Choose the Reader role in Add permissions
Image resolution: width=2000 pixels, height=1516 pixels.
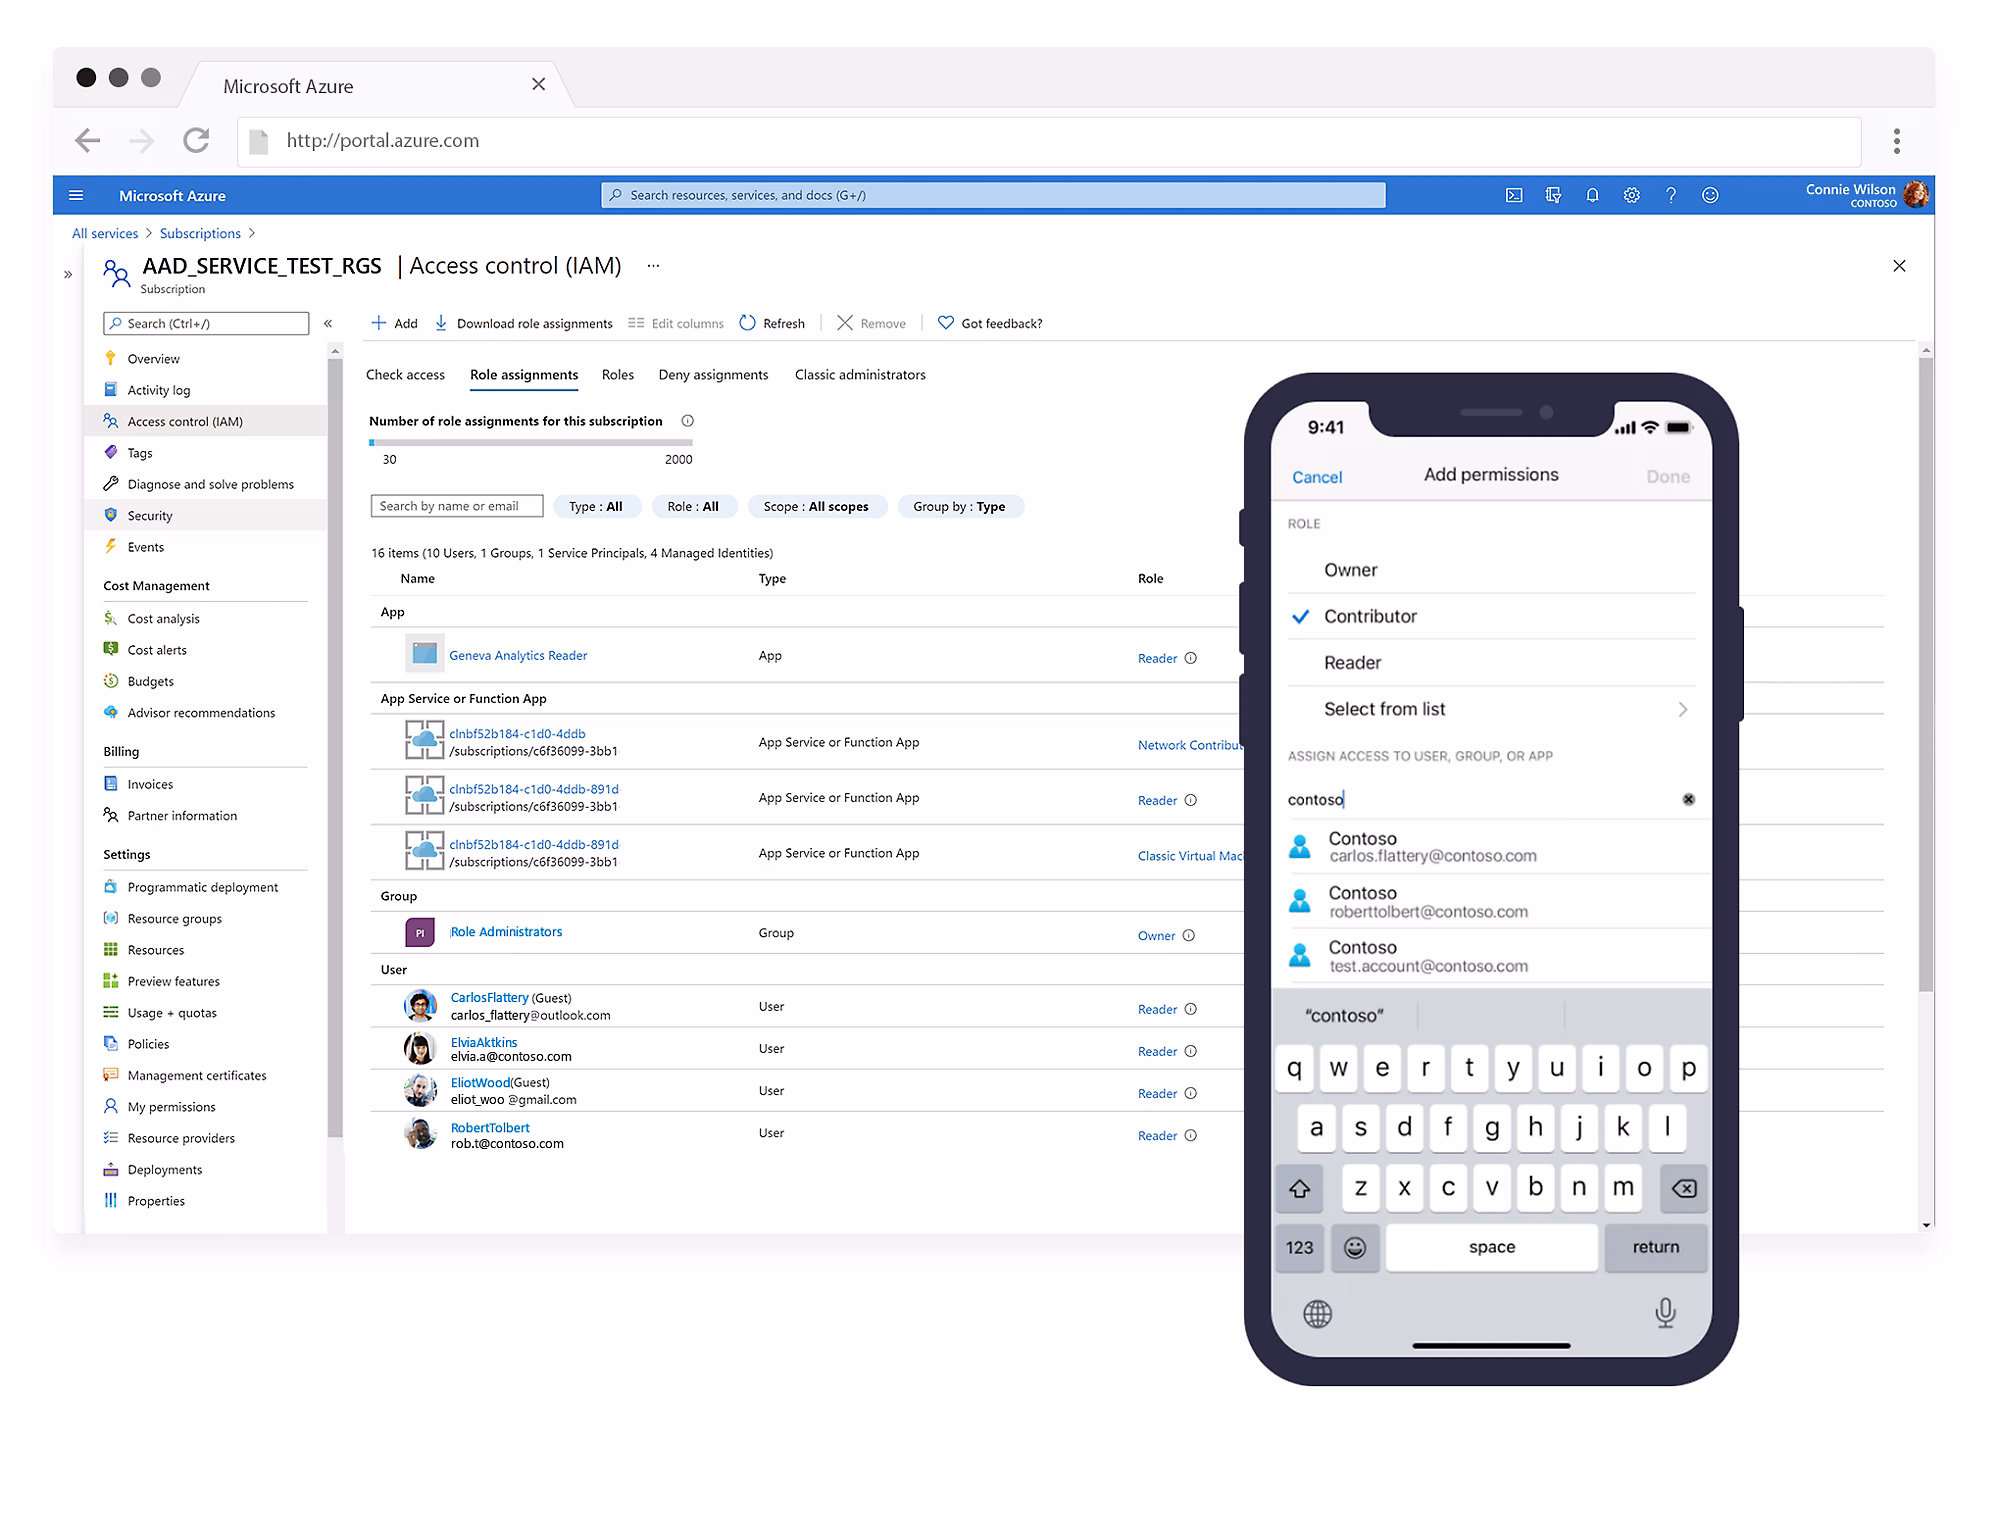(x=1351, y=662)
